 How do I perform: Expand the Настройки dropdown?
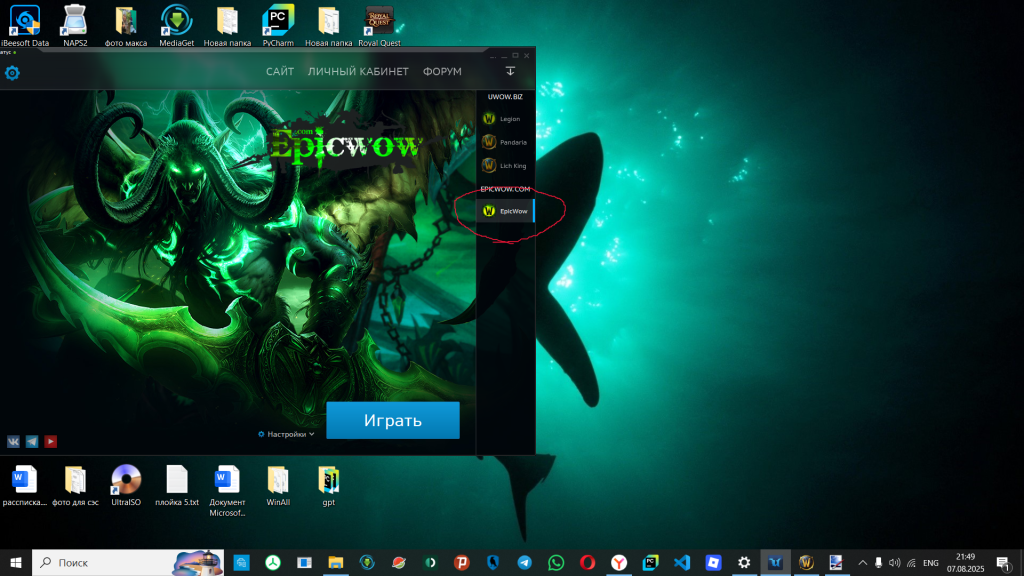pos(287,434)
